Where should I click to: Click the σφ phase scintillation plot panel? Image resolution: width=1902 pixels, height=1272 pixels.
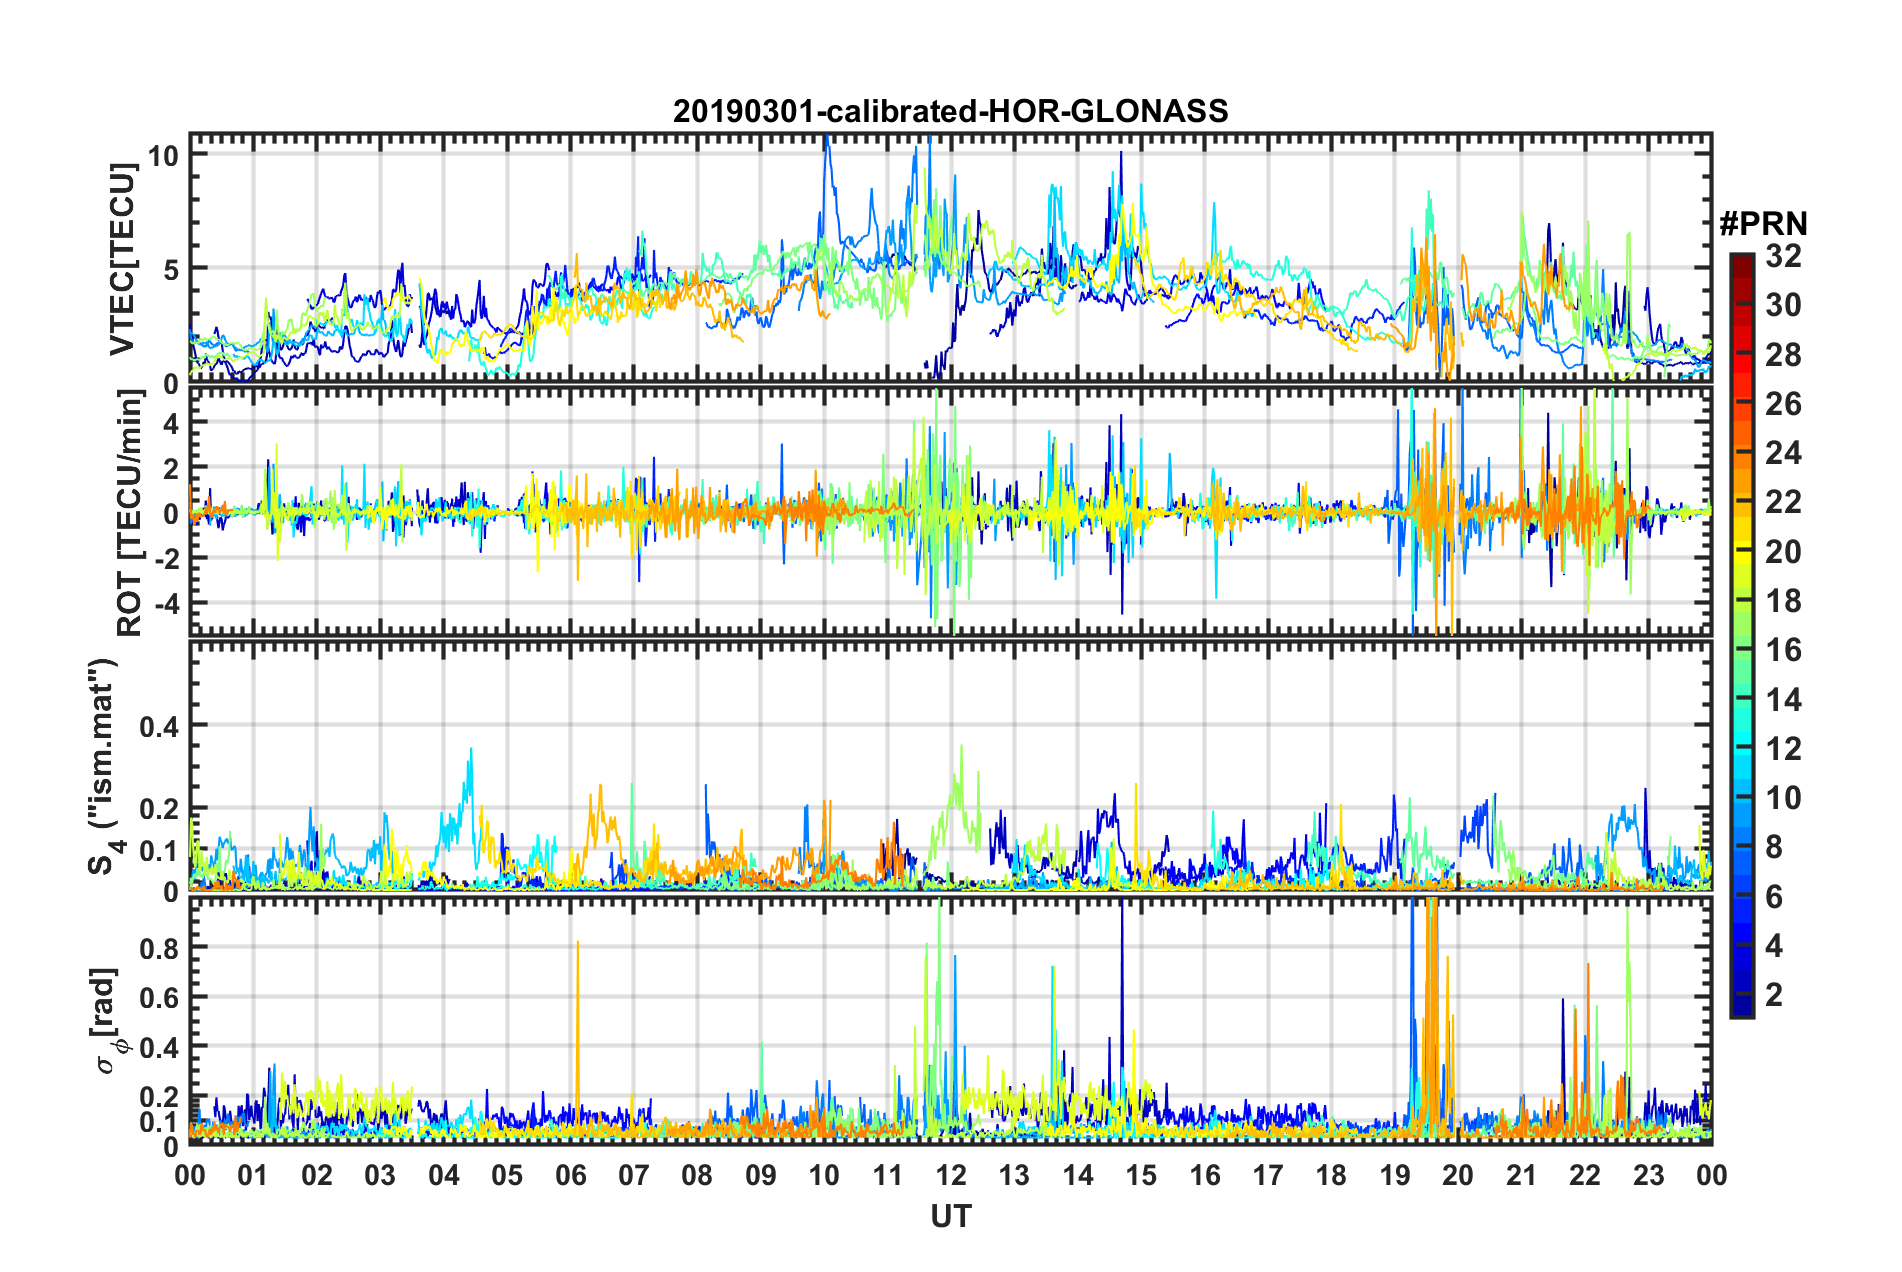click(951, 1020)
